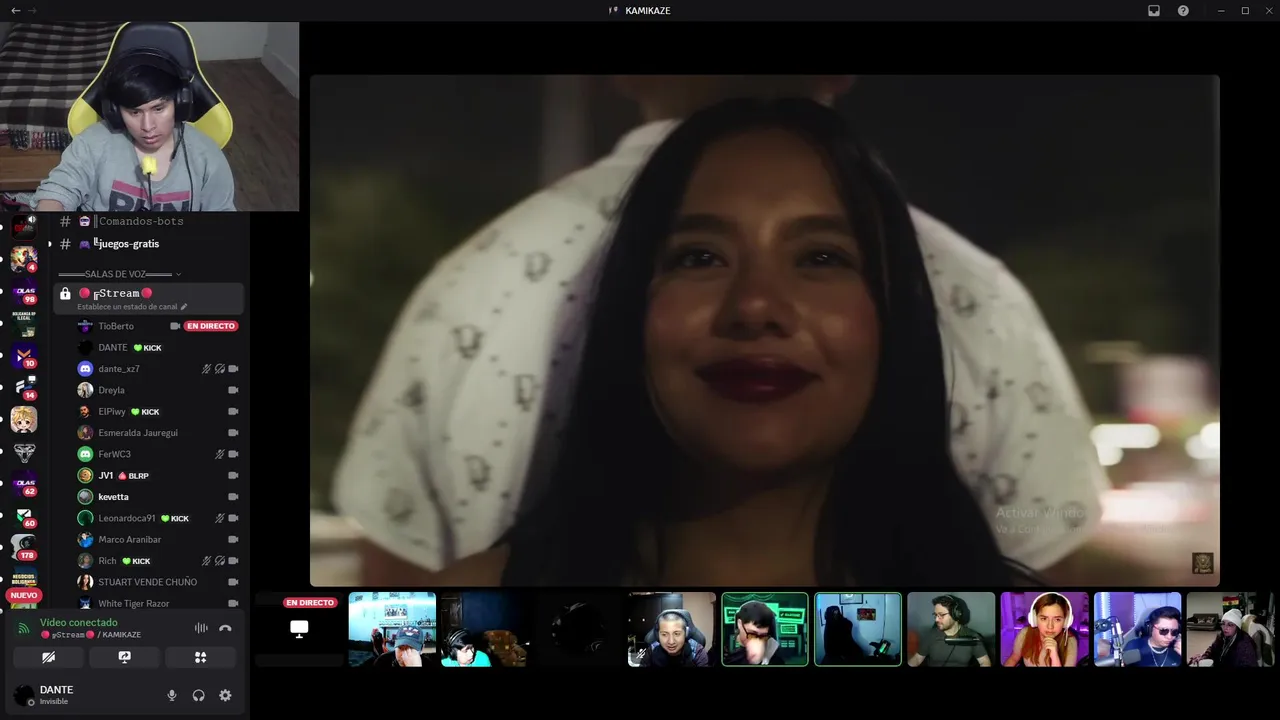Screen dimensions: 1280x720
Task: Click camera icon on kevetta's row
Action: tap(233, 497)
